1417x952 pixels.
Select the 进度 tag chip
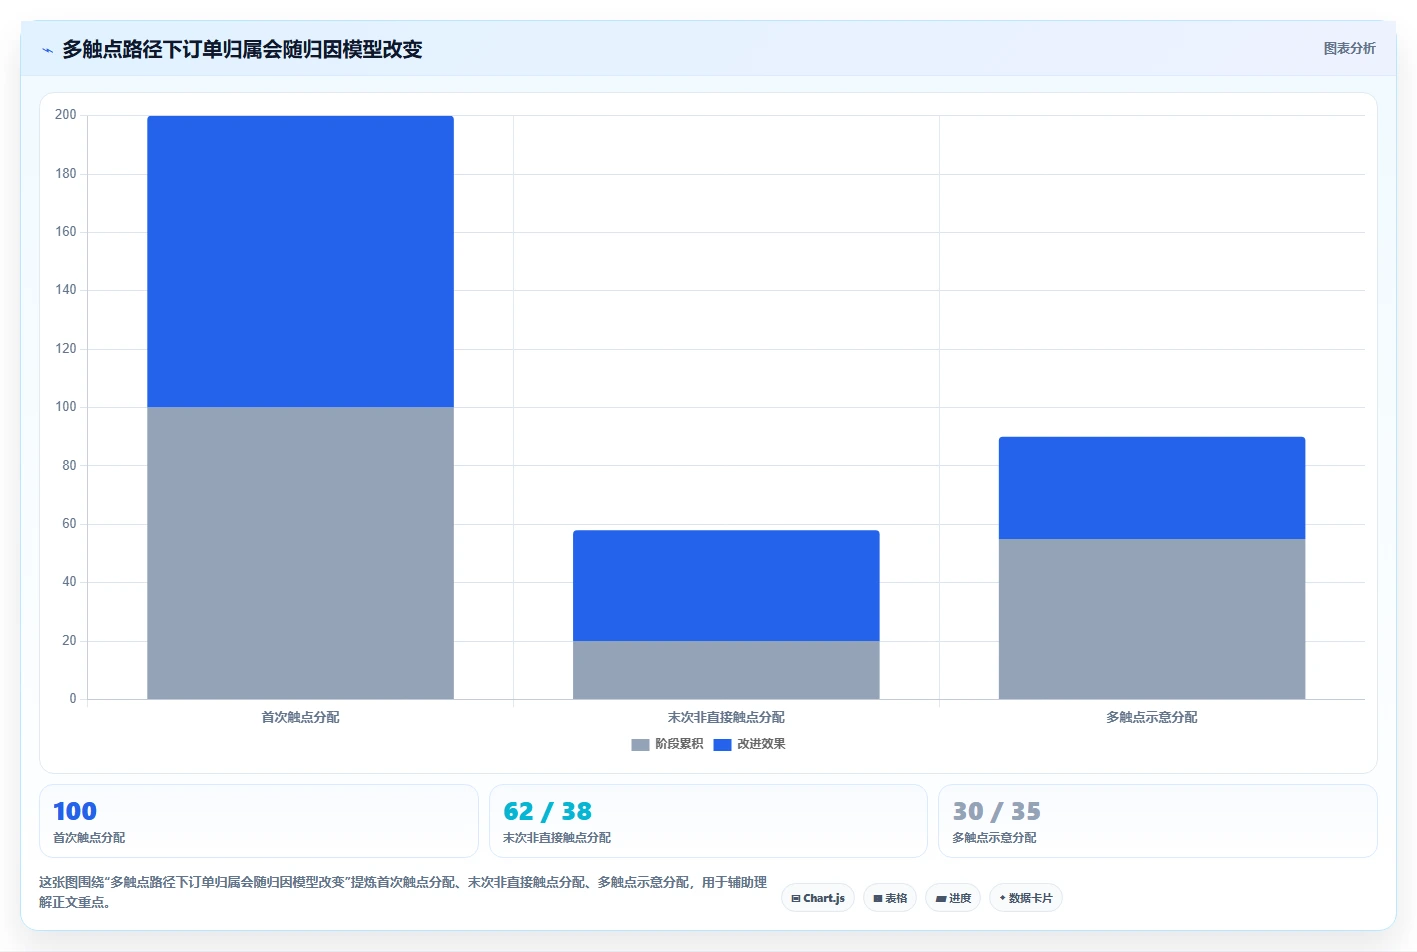coord(953,898)
